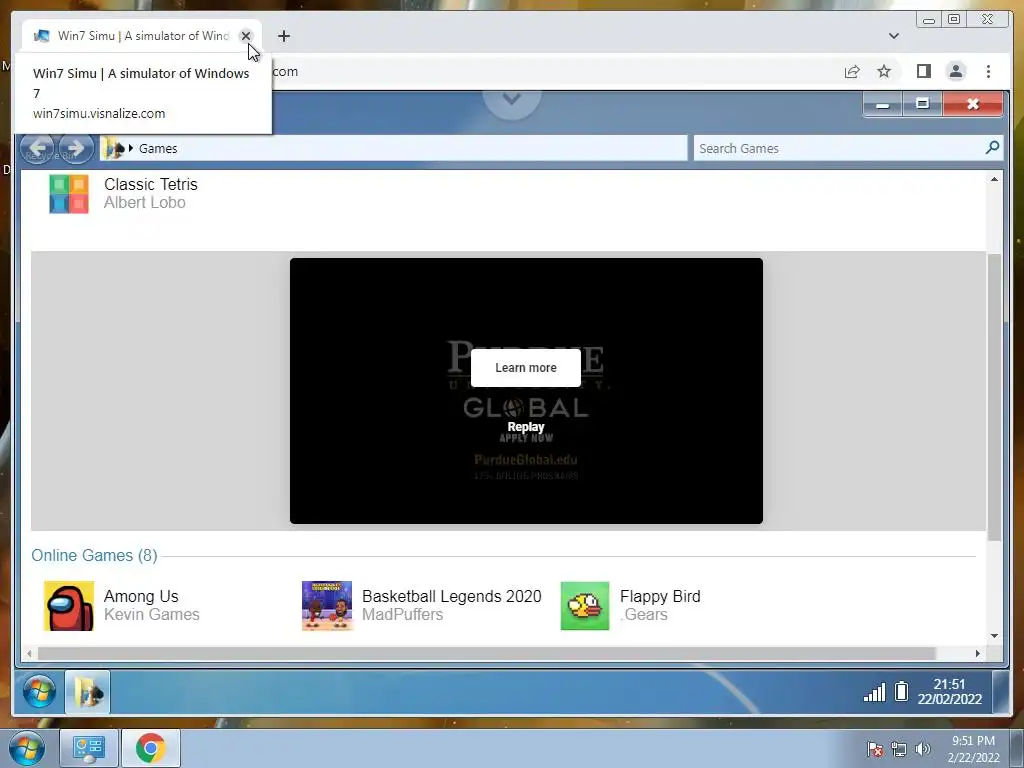Open the real Windows Start button

tap(26, 748)
